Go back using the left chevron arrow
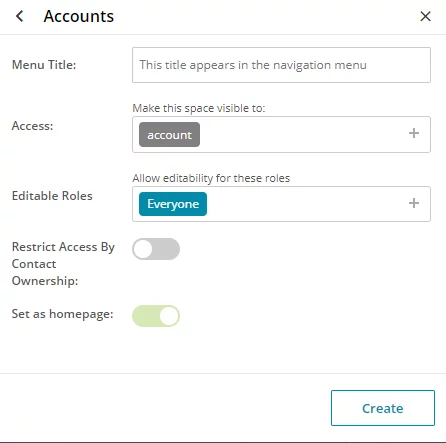The height and width of the screenshot is (443, 446). pos(20,16)
